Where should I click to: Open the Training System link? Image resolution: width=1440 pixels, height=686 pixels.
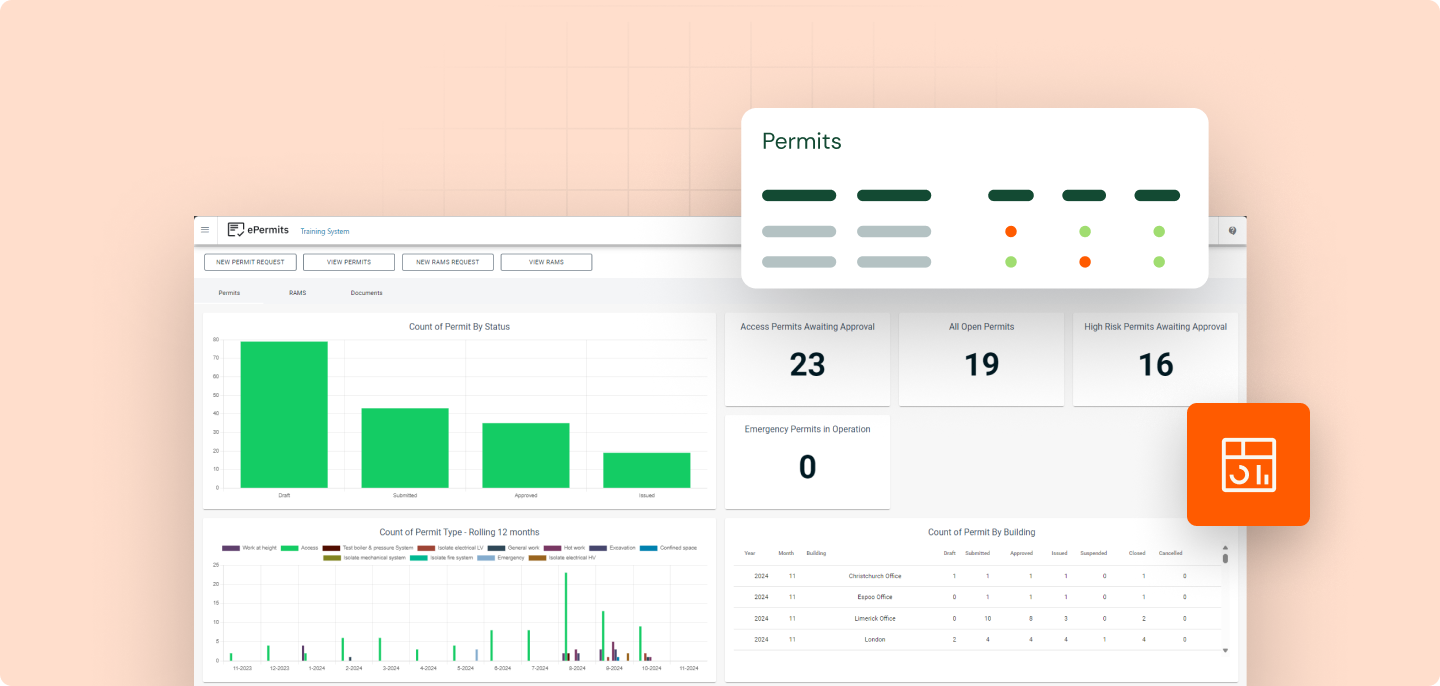(324, 231)
